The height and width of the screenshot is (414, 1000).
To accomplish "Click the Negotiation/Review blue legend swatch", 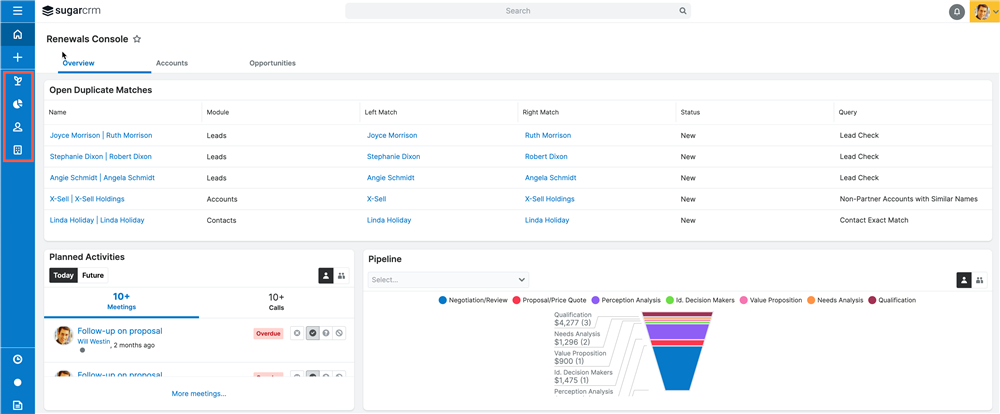I will pyautogui.click(x=443, y=300).
